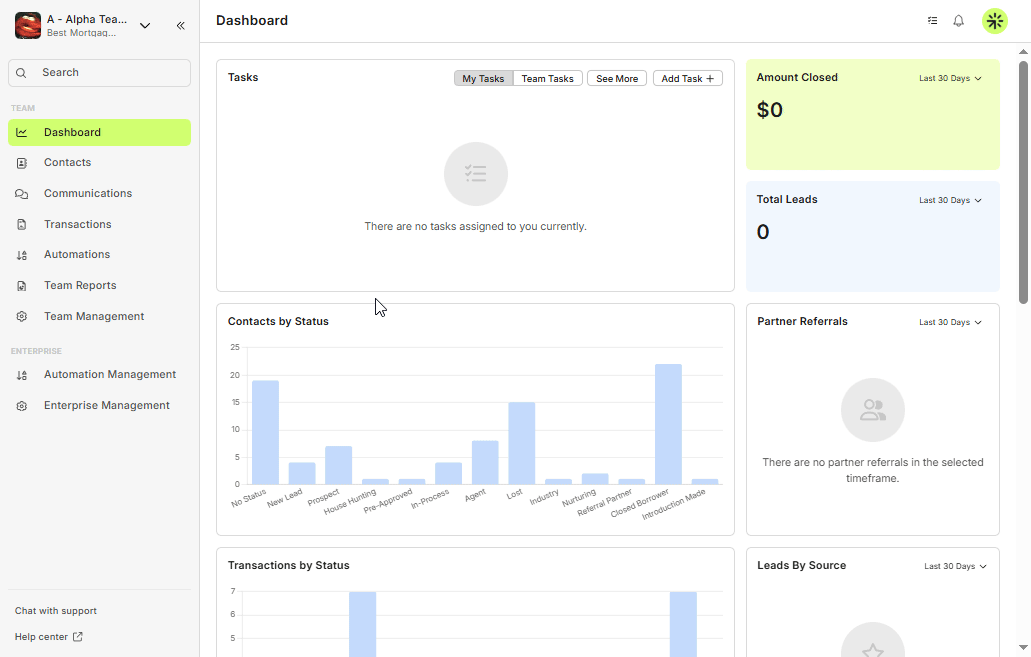Toggle to My Tasks view
This screenshot has height=657, width=1031.
pyautogui.click(x=483, y=79)
